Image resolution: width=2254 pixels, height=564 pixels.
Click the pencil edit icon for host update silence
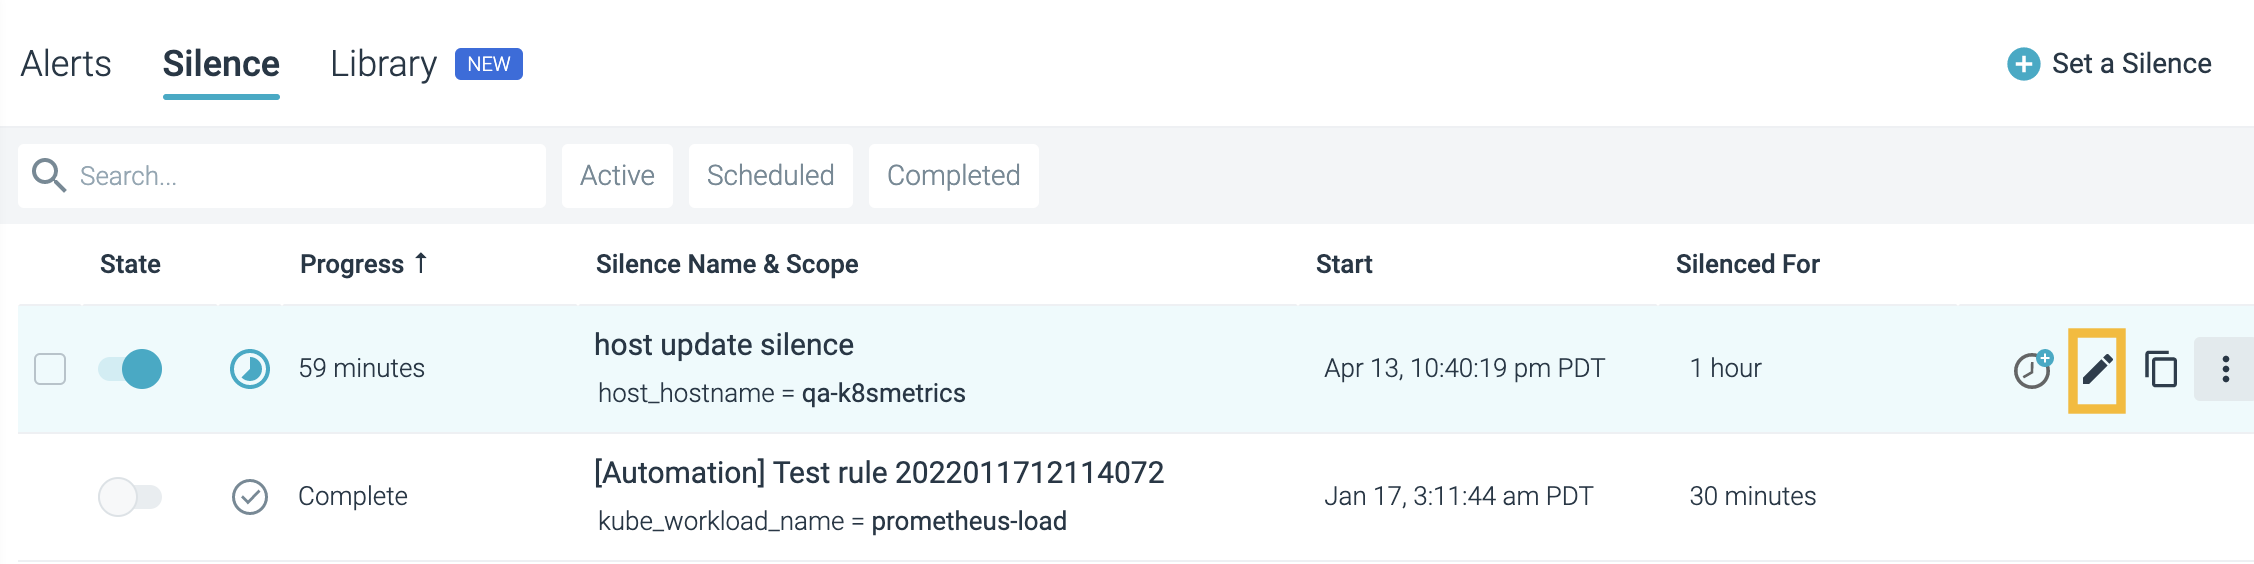coord(2097,370)
